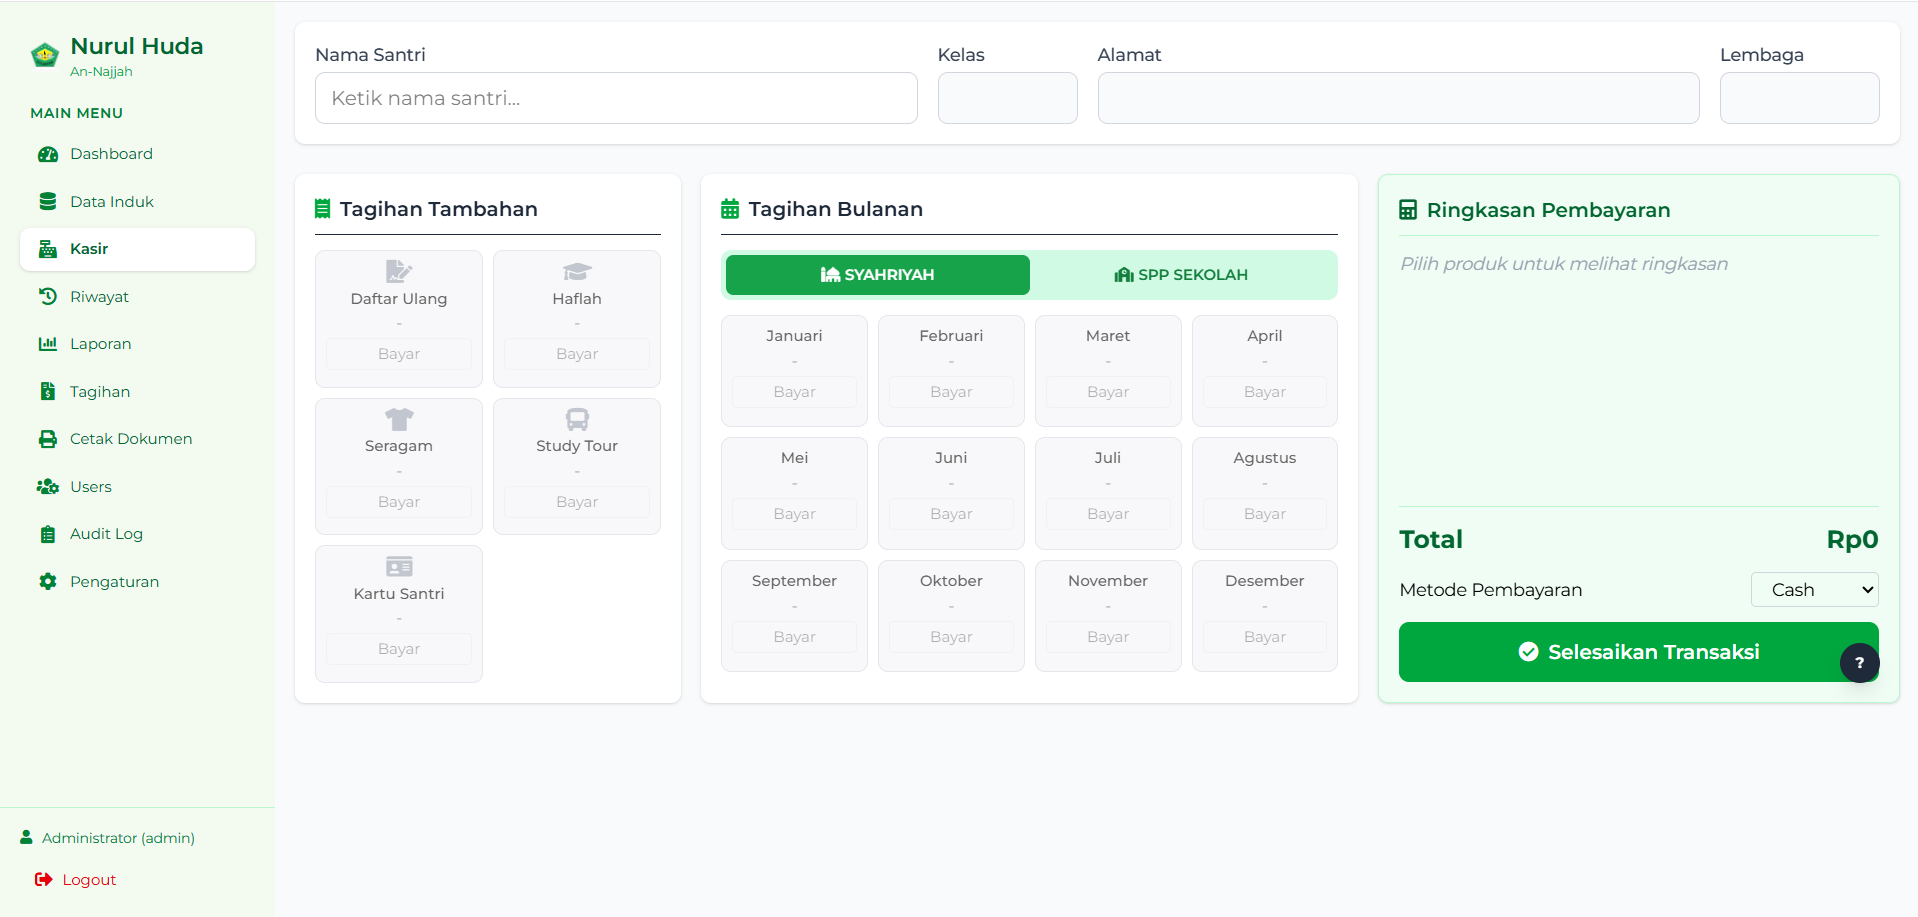The width and height of the screenshot is (1918, 917).
Task: Click the Tagihan invoice icon in sidebar
Action: [47, 392]
